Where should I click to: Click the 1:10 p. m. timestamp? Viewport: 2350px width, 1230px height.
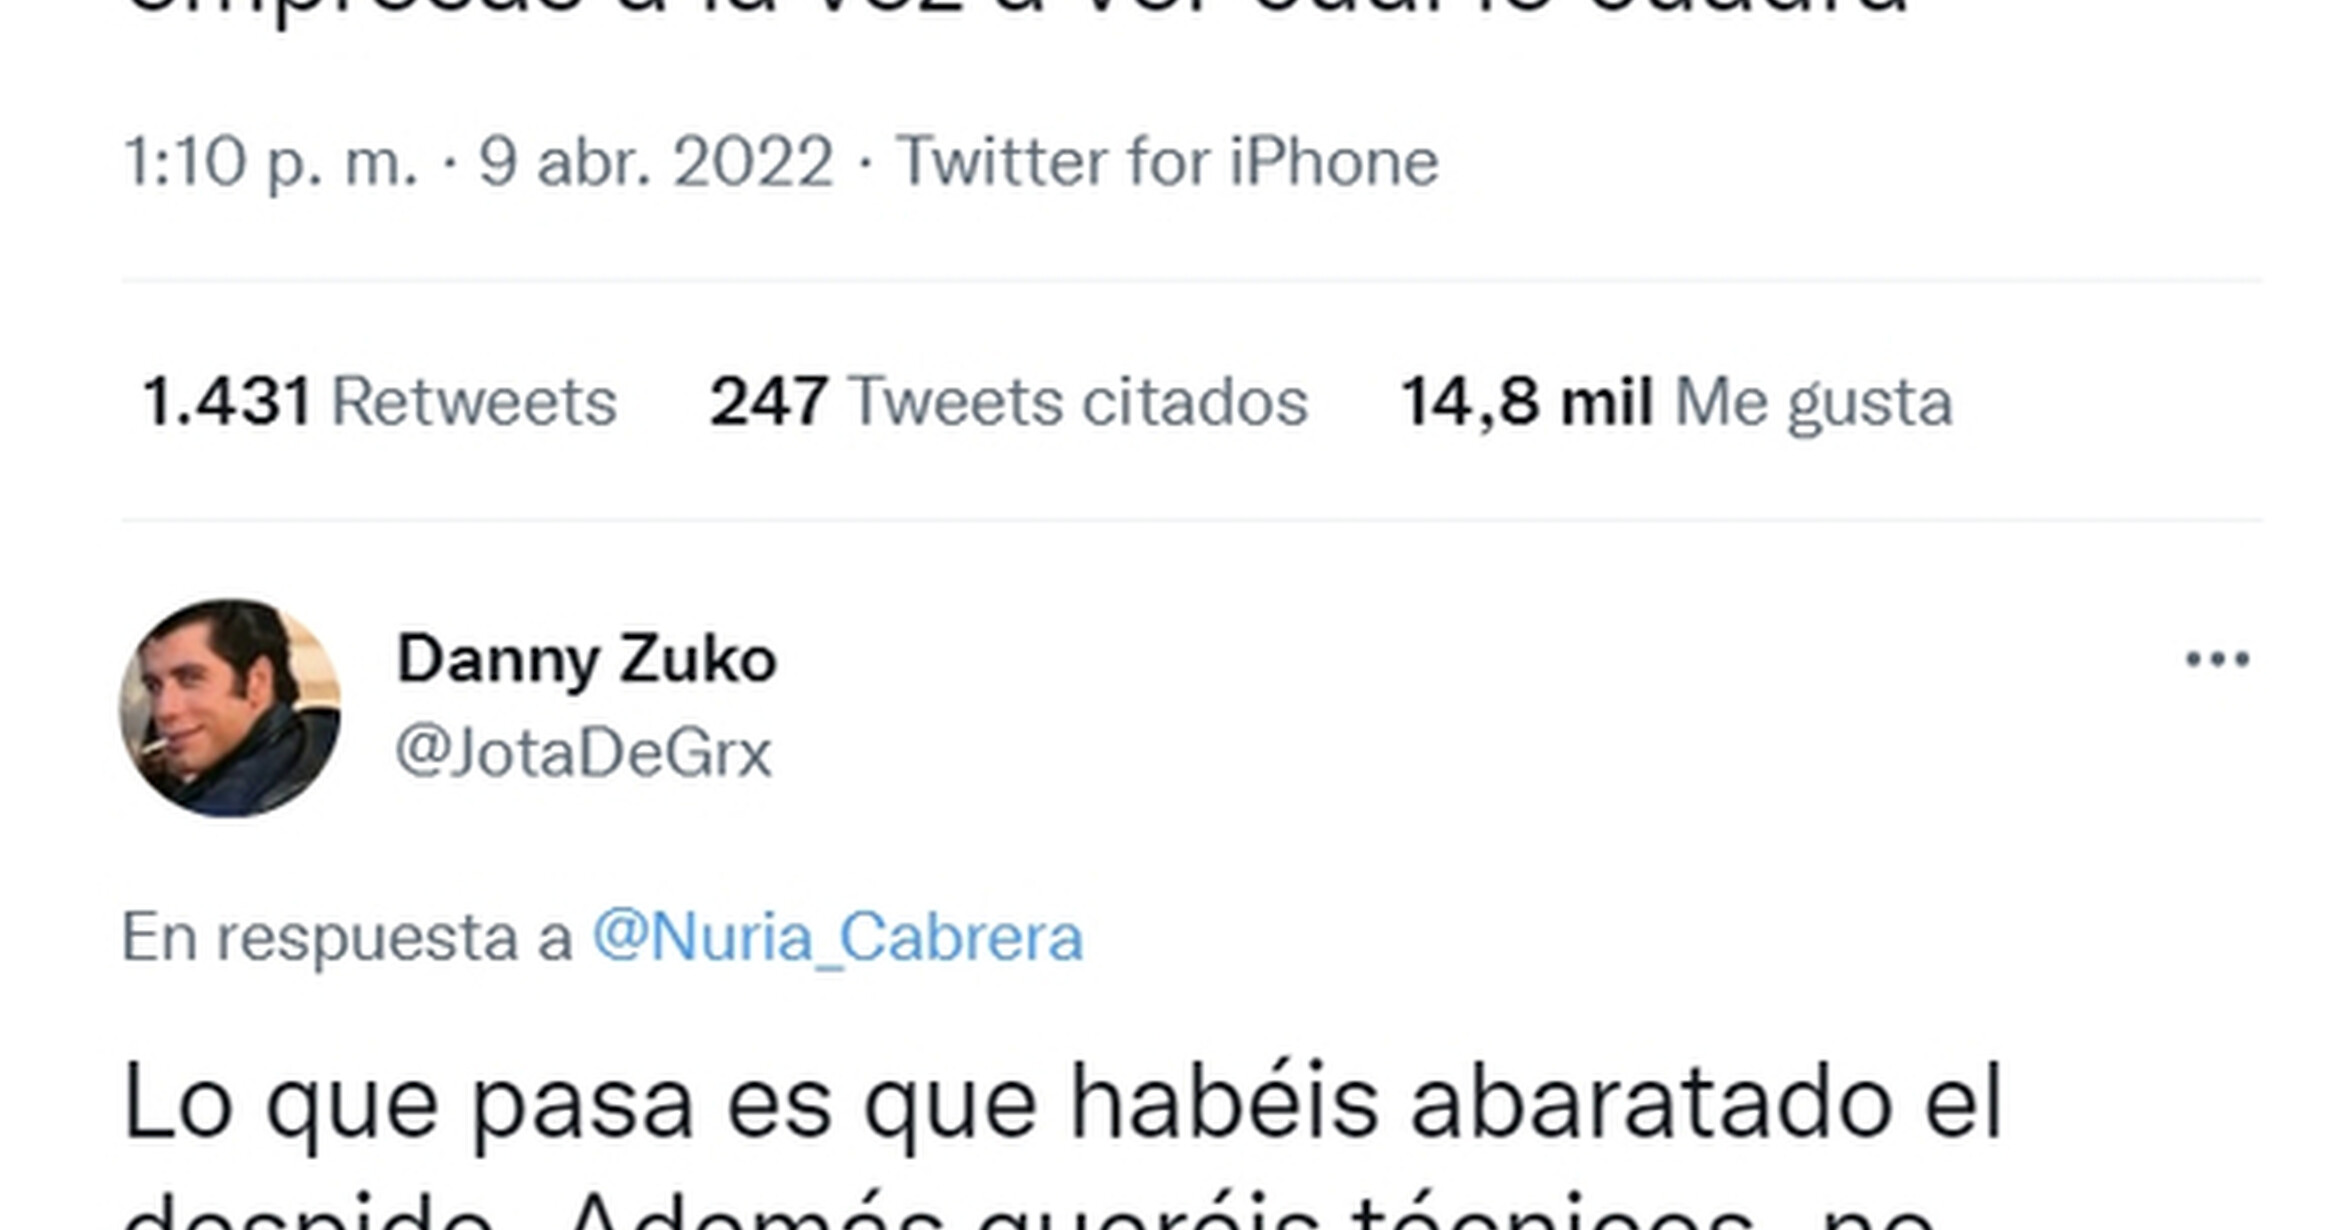point(271,162)
